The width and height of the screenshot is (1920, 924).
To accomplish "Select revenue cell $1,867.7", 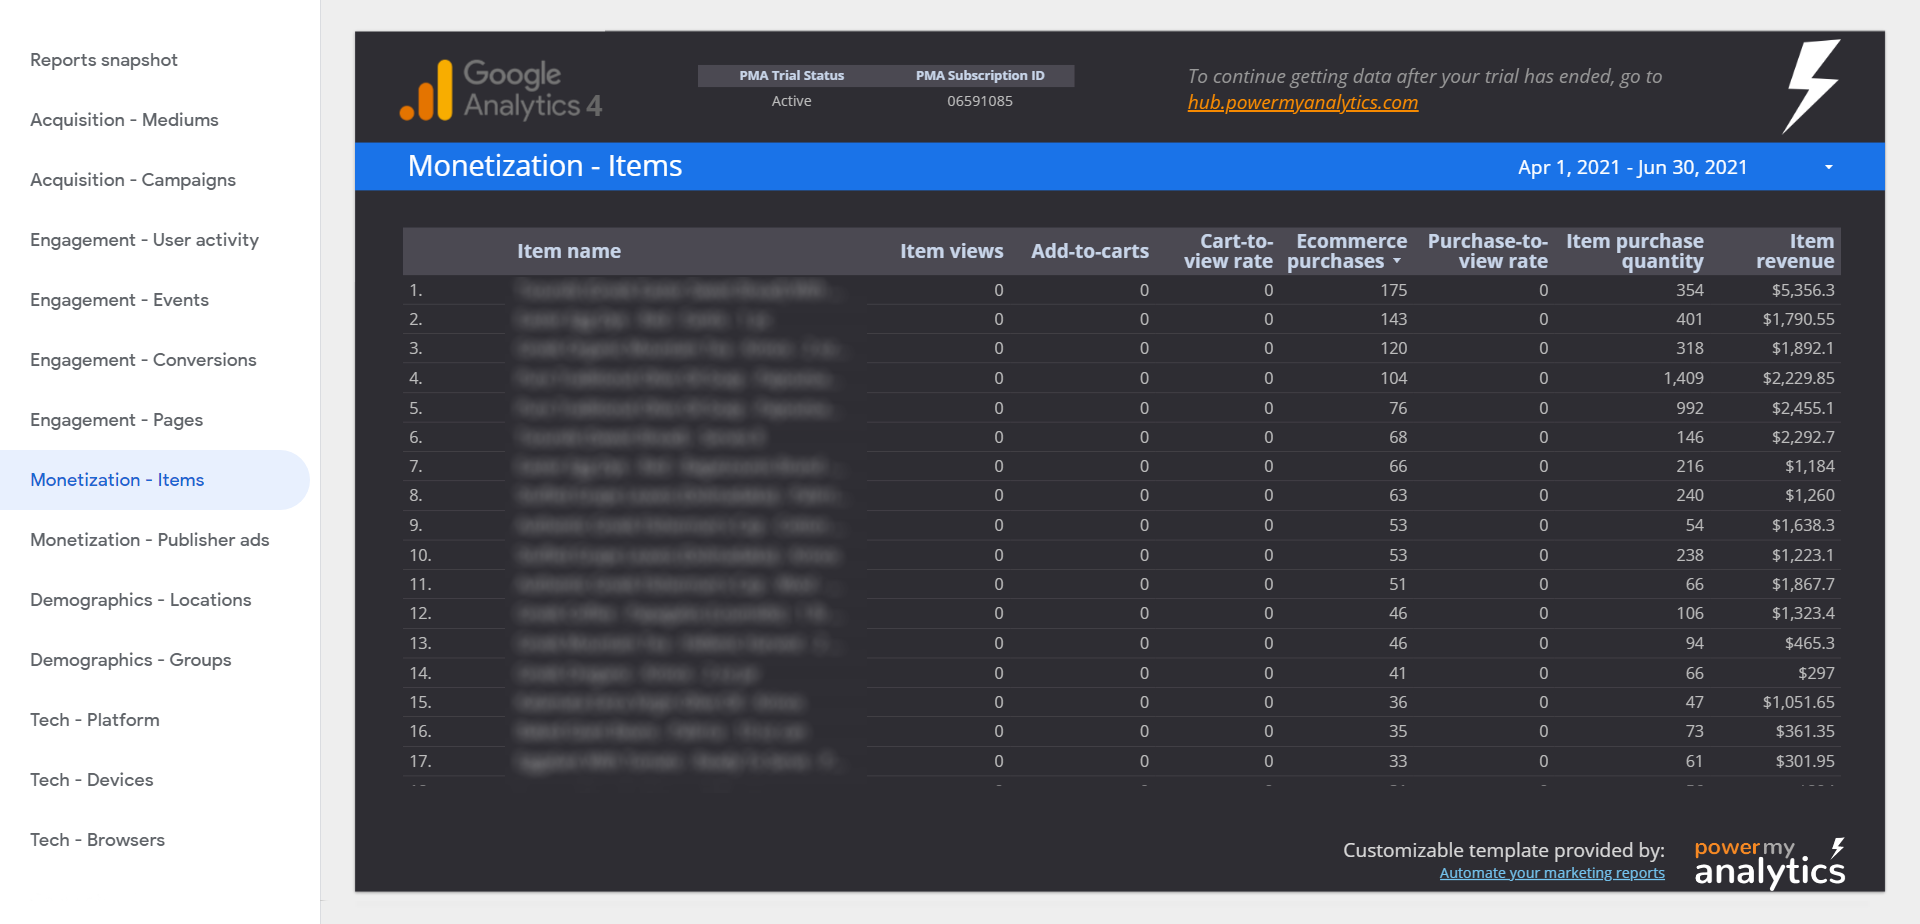I will [1803, 584].
